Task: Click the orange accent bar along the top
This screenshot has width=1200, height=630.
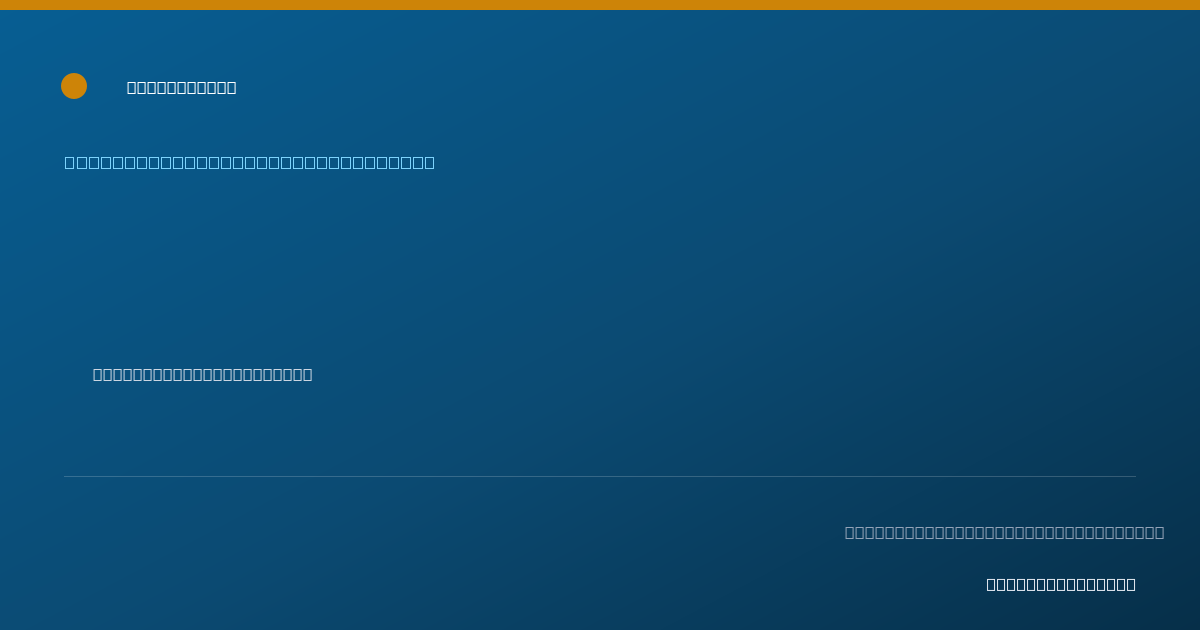Action: (x=600, y=5)
